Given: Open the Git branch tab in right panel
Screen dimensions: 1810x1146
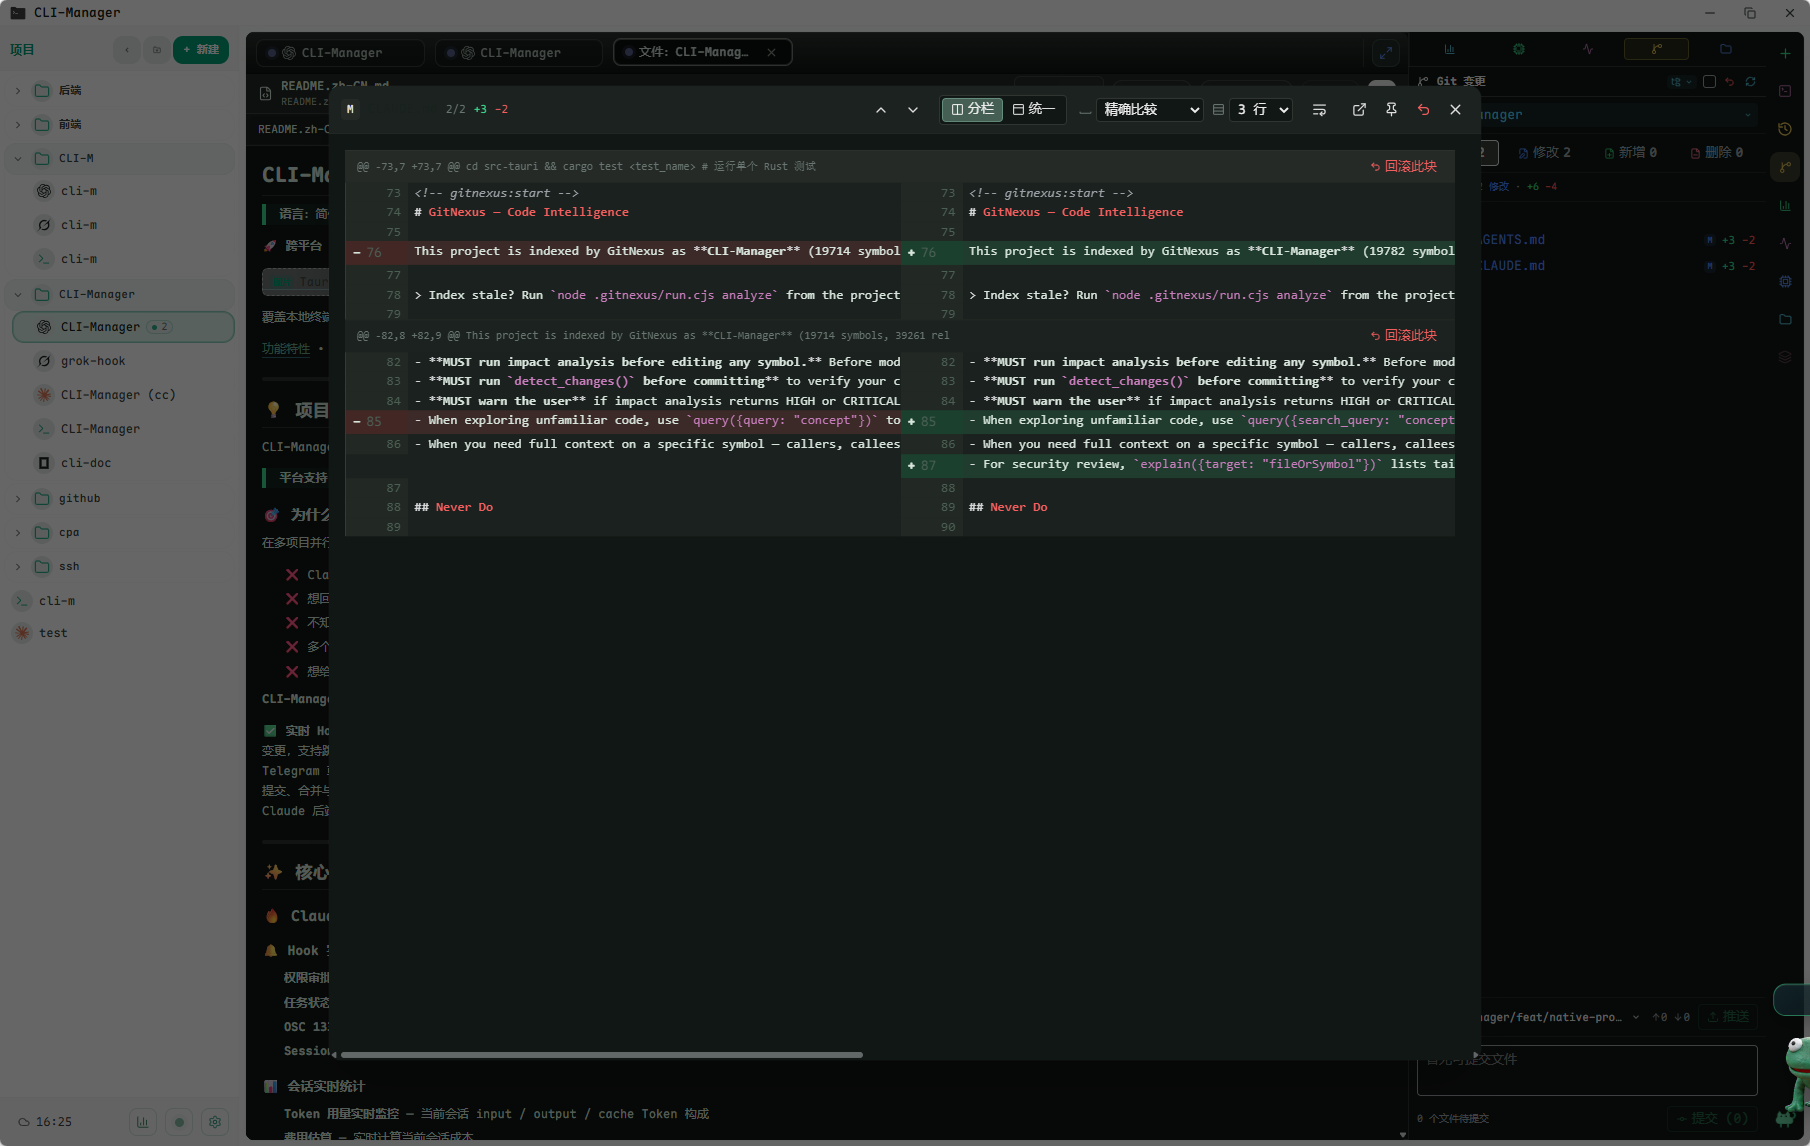Looking at the screenshot, I should pyautogui.click(x=1656, y=49).
